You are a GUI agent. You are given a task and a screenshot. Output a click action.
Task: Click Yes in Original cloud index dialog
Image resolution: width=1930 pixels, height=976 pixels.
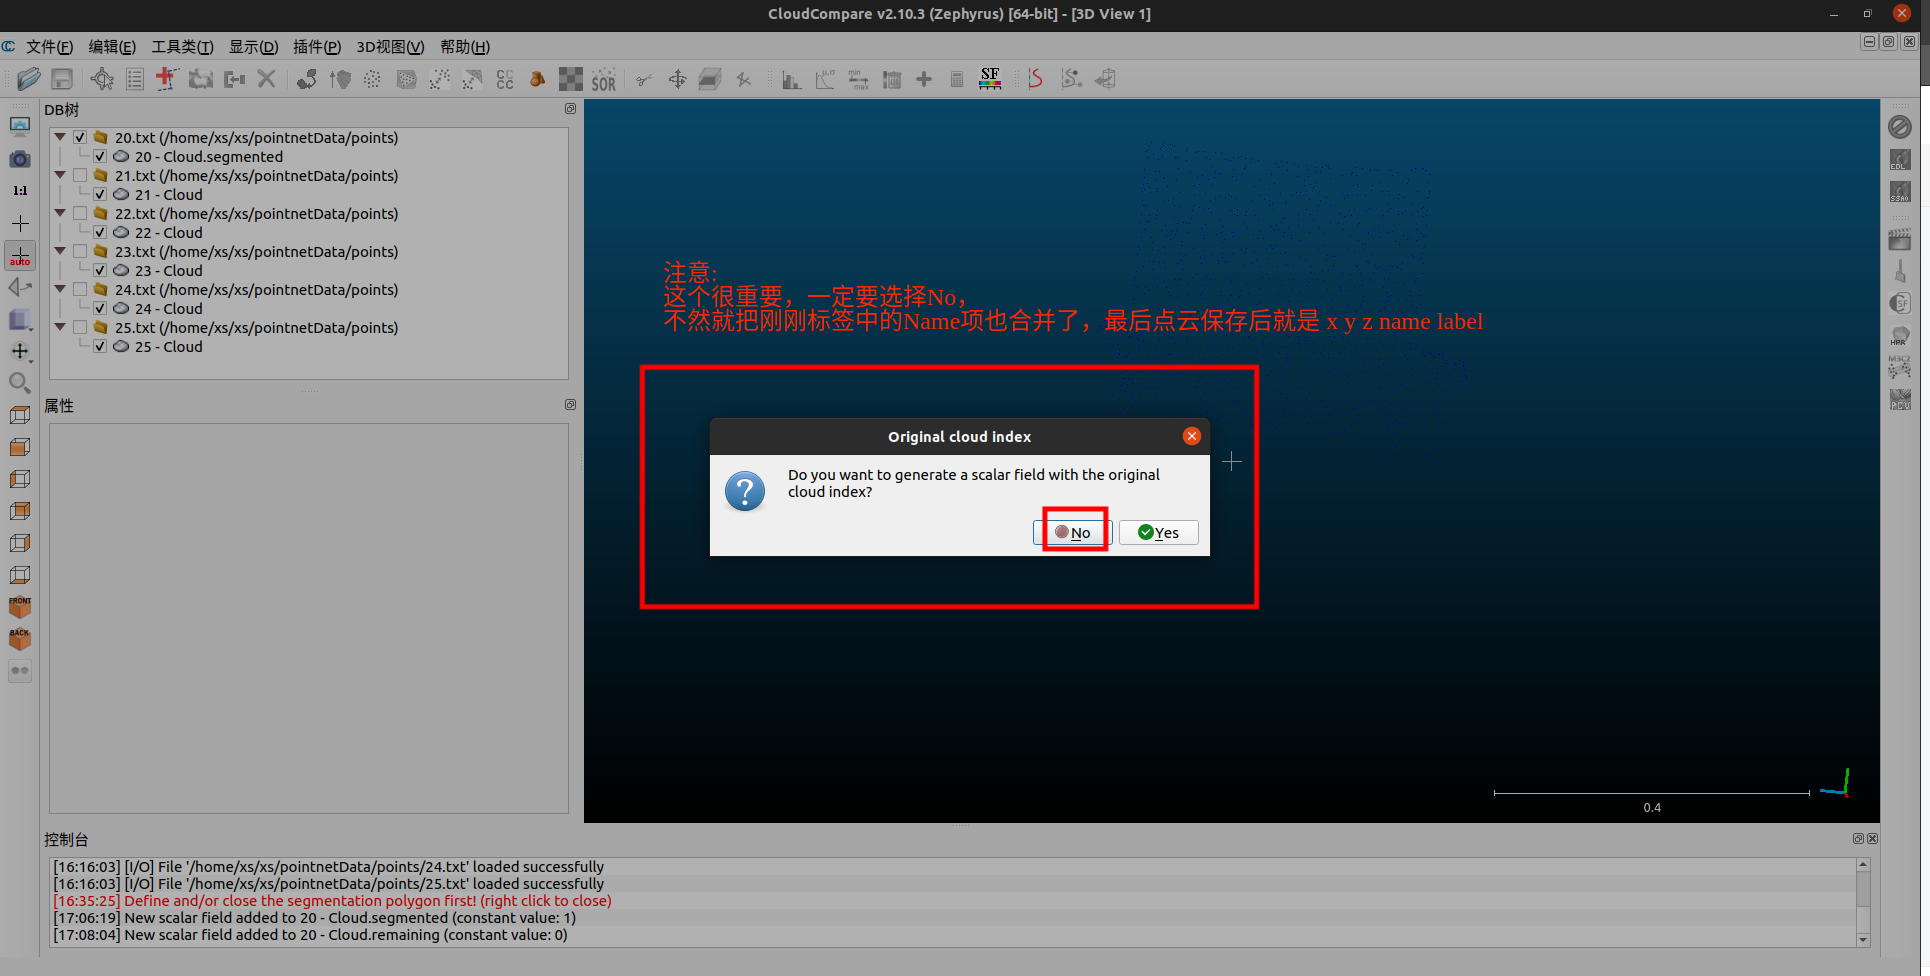point(1159,533)
